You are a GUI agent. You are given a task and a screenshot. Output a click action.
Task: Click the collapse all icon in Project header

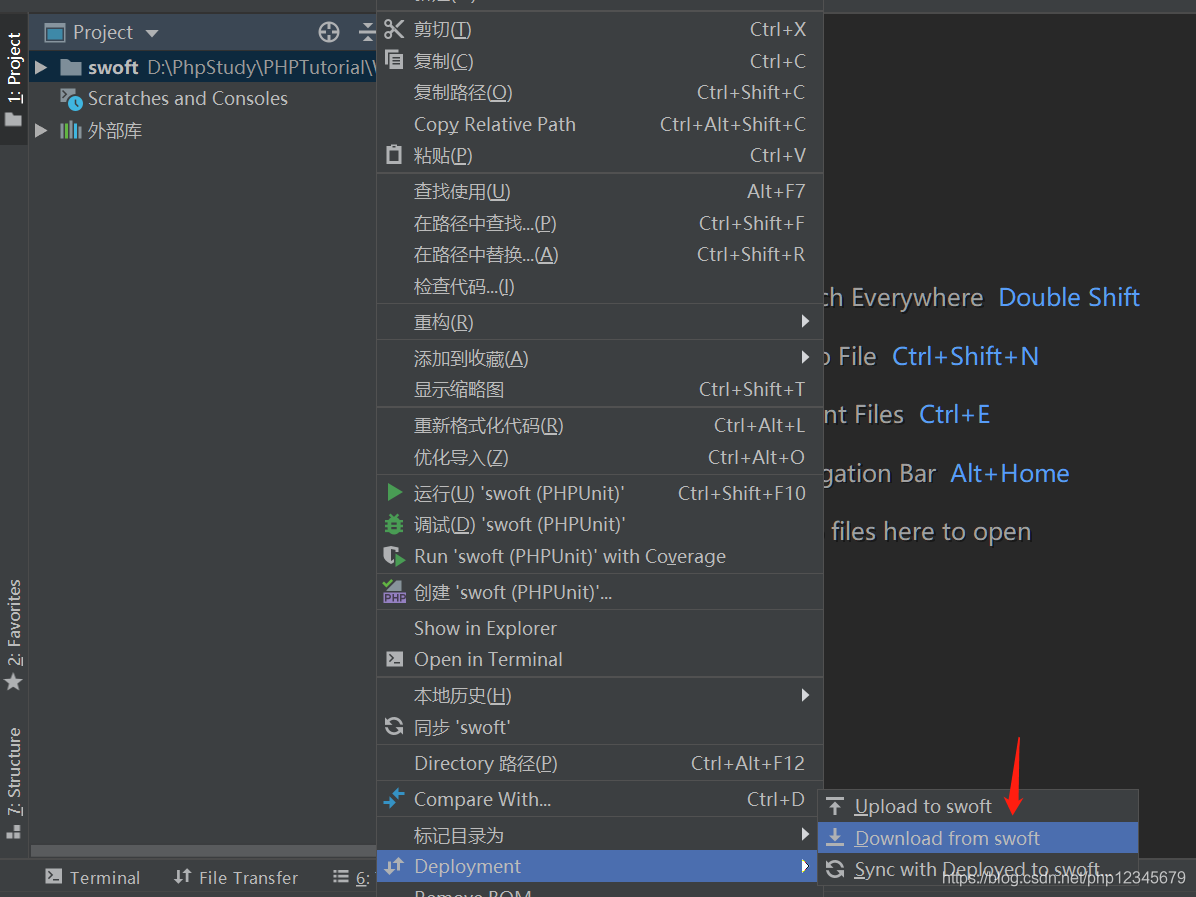(x=367, y=32)
